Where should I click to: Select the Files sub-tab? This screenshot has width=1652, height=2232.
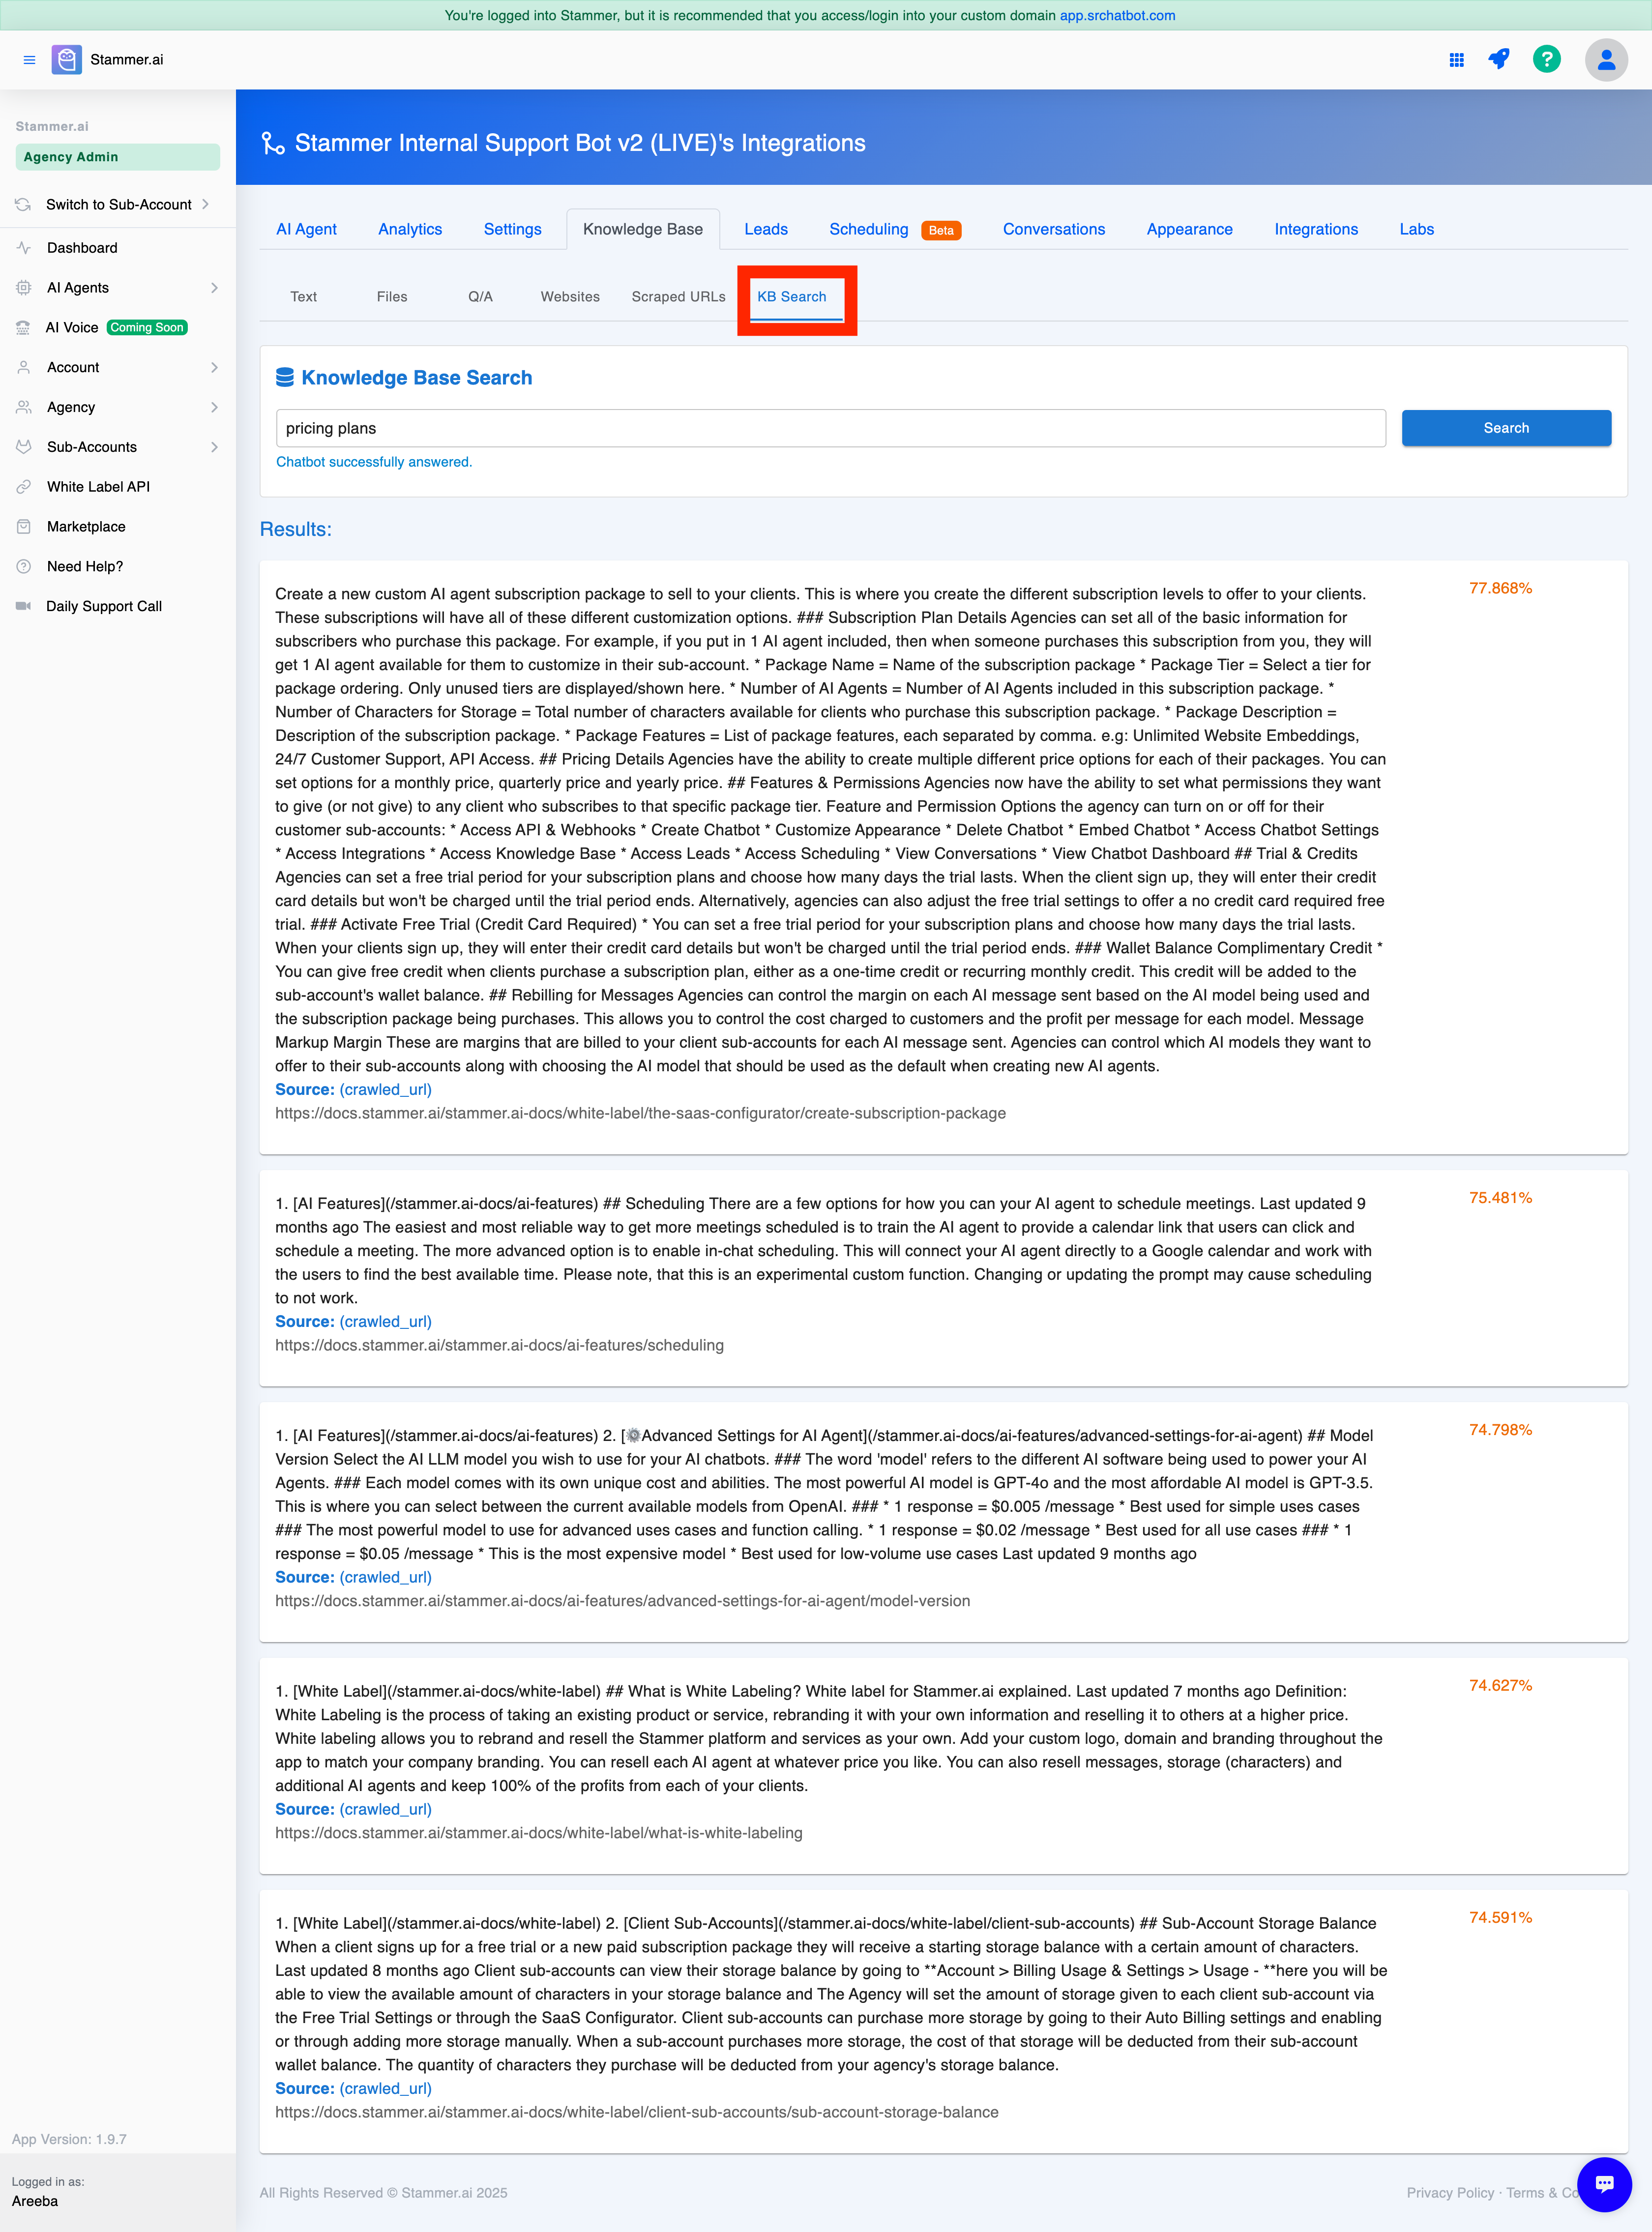(x=392, y=297)
